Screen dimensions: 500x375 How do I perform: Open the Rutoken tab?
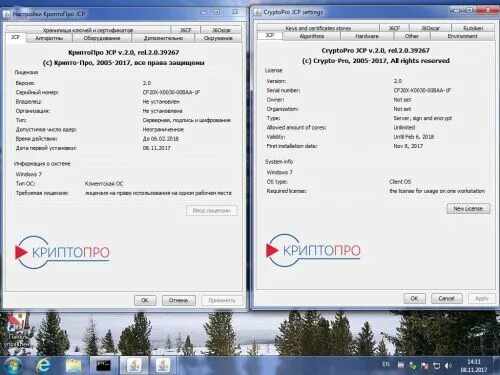473,28
